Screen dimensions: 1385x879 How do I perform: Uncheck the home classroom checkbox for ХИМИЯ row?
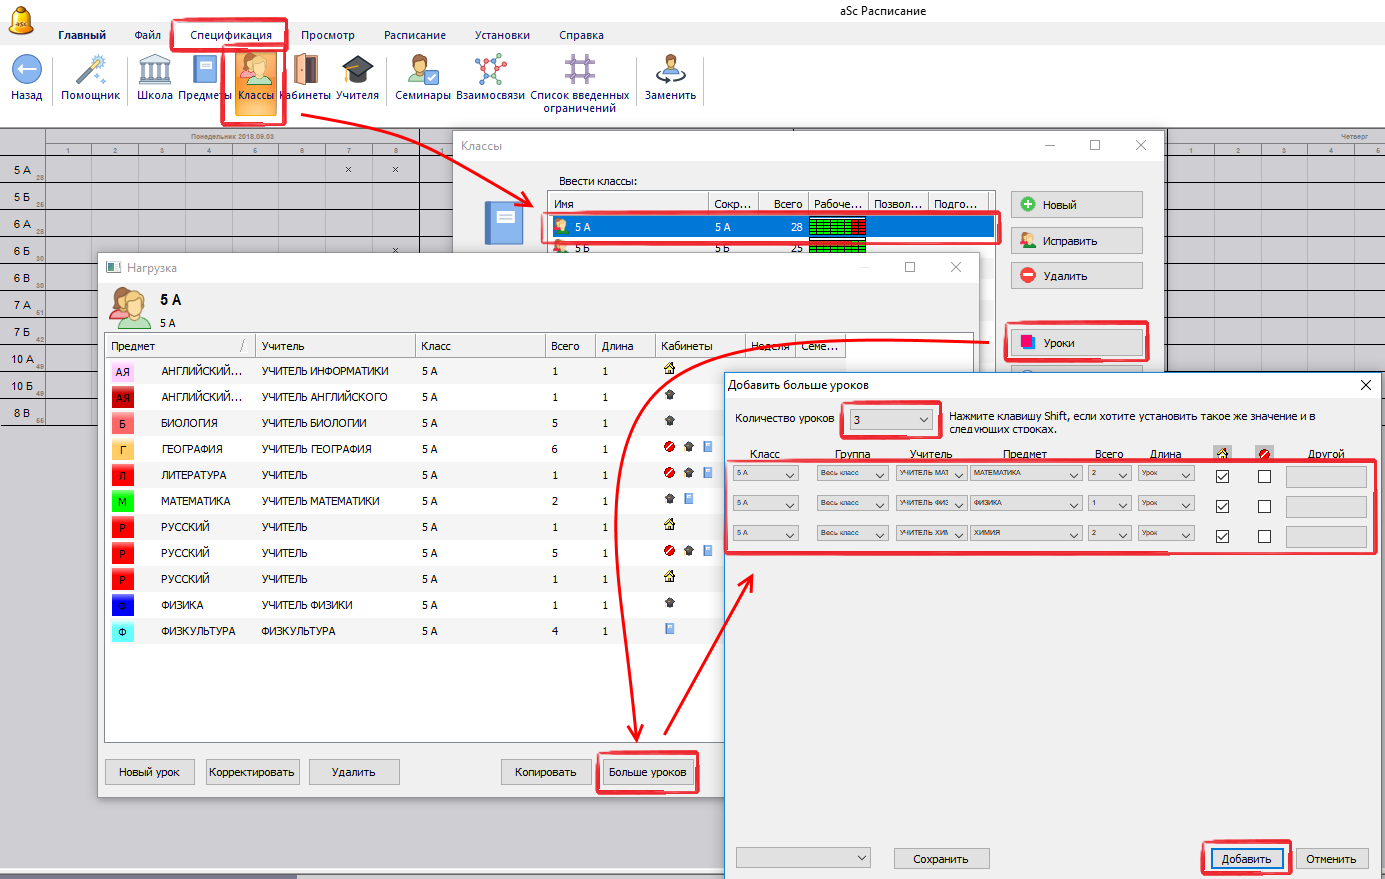point(1222,537)
